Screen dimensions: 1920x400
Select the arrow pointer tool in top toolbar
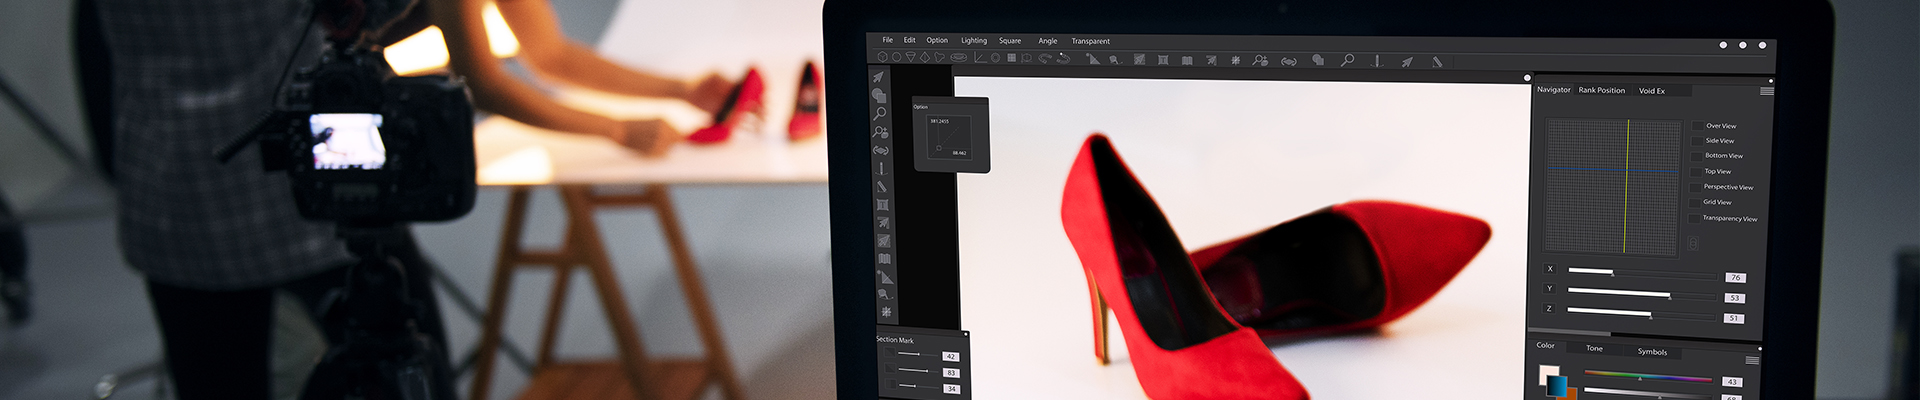click(x=1407, y=61)
